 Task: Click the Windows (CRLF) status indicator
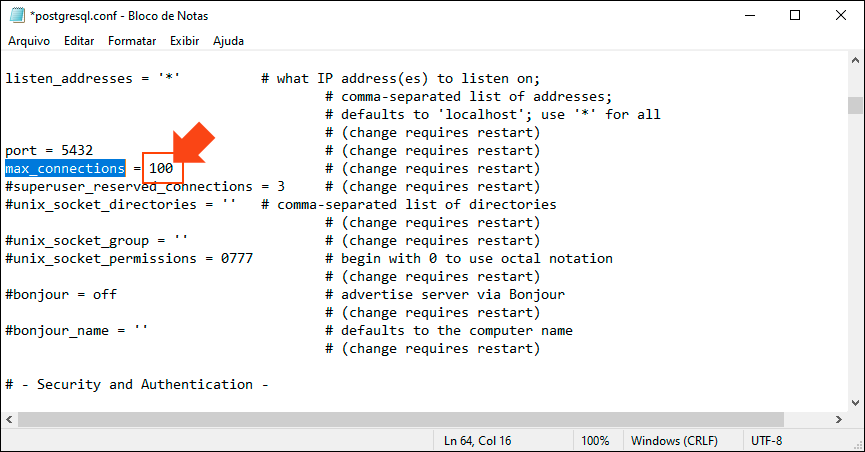[669, 440]
